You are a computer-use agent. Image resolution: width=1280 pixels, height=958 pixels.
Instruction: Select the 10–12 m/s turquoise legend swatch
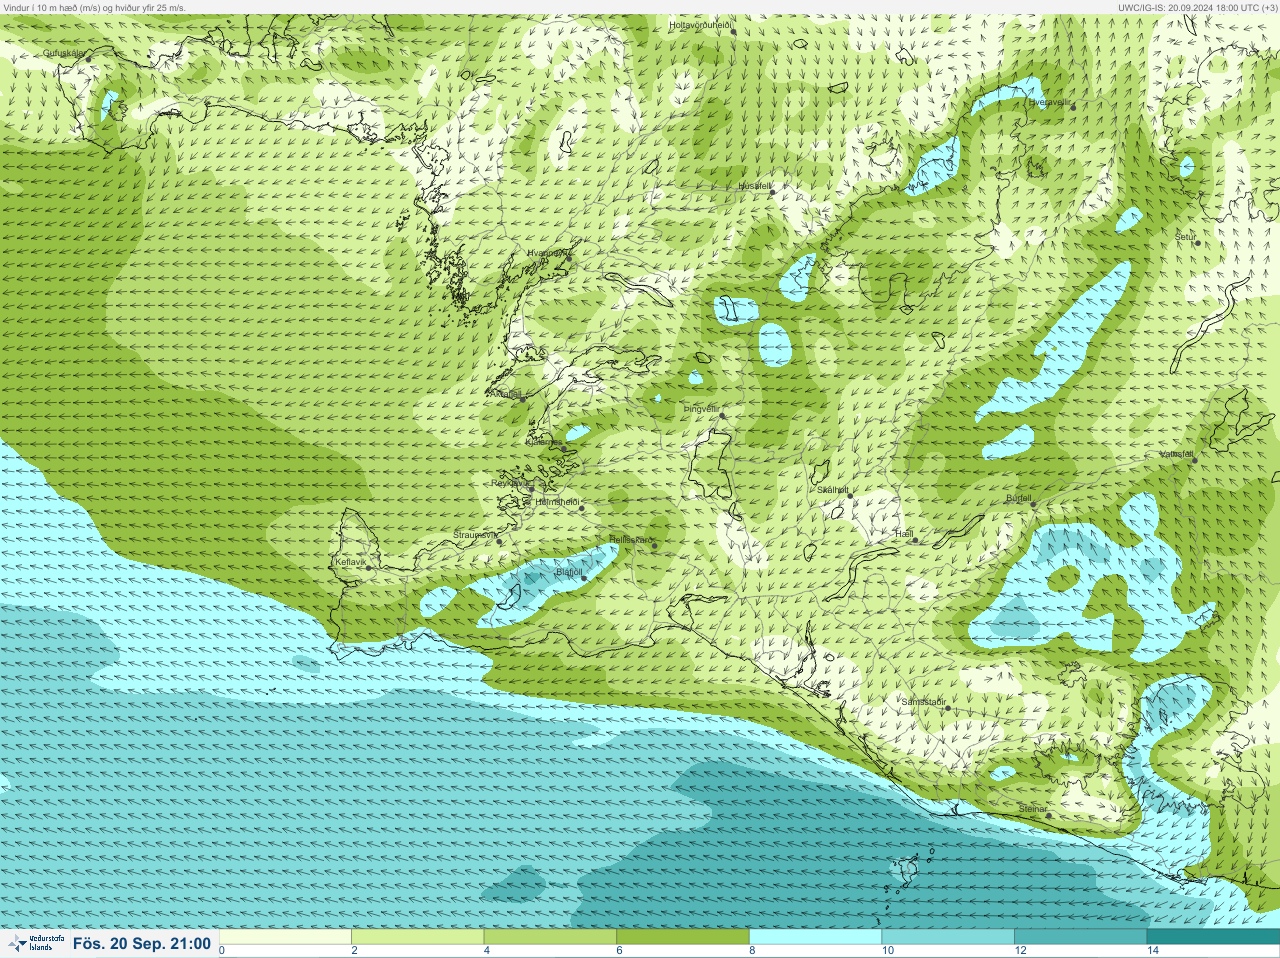[948, 937]
